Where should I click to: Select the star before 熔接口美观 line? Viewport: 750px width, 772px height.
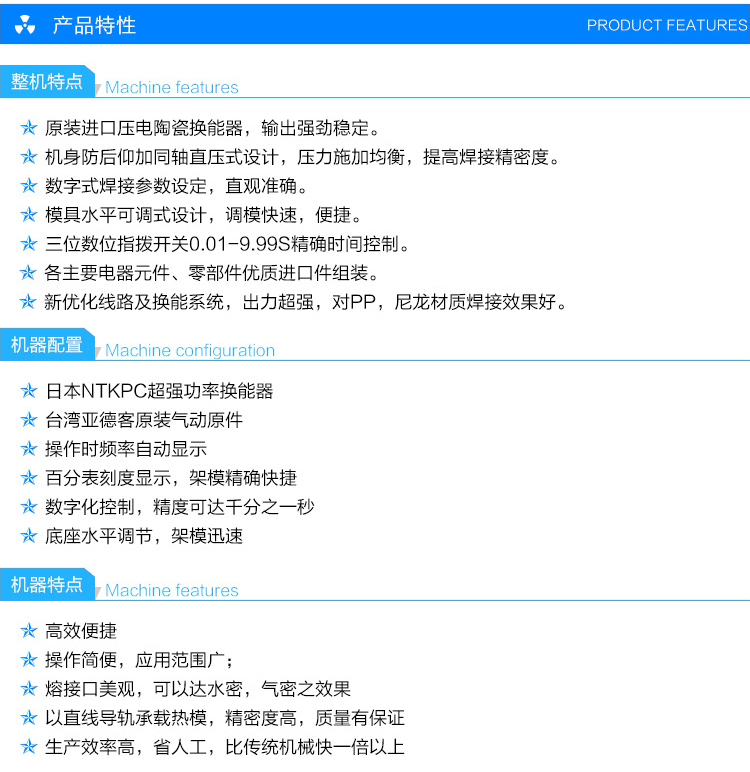(29, 689)
